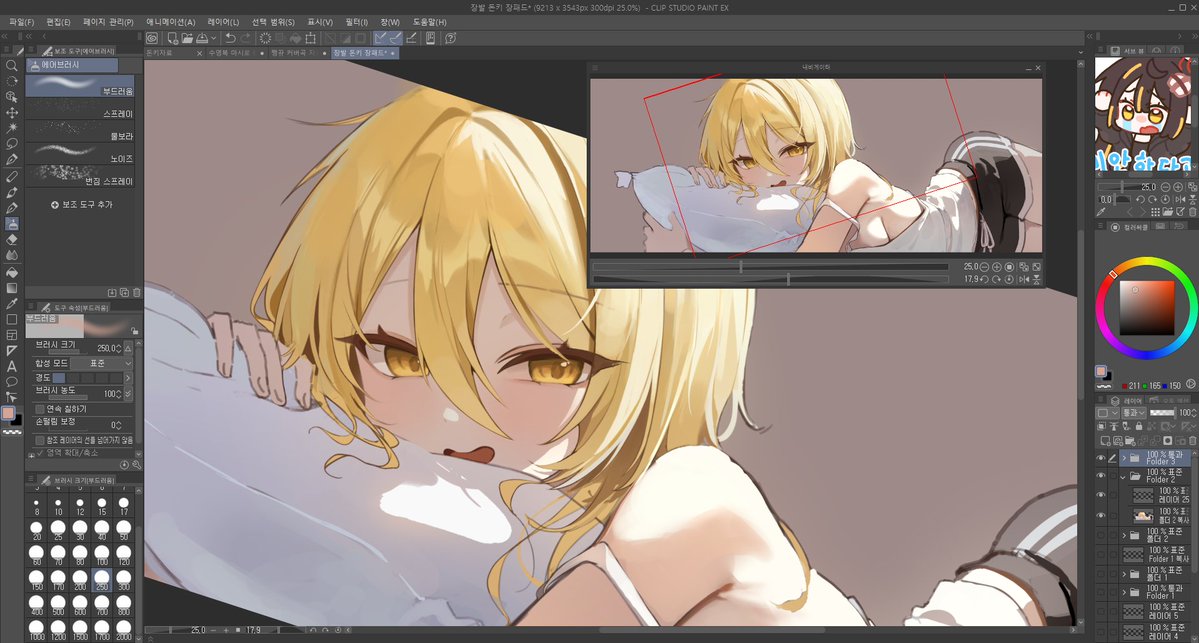1199x643 pixels.
Task: Click the Navigator preview image
Action: pyautogui.click(x=816, y=165)
